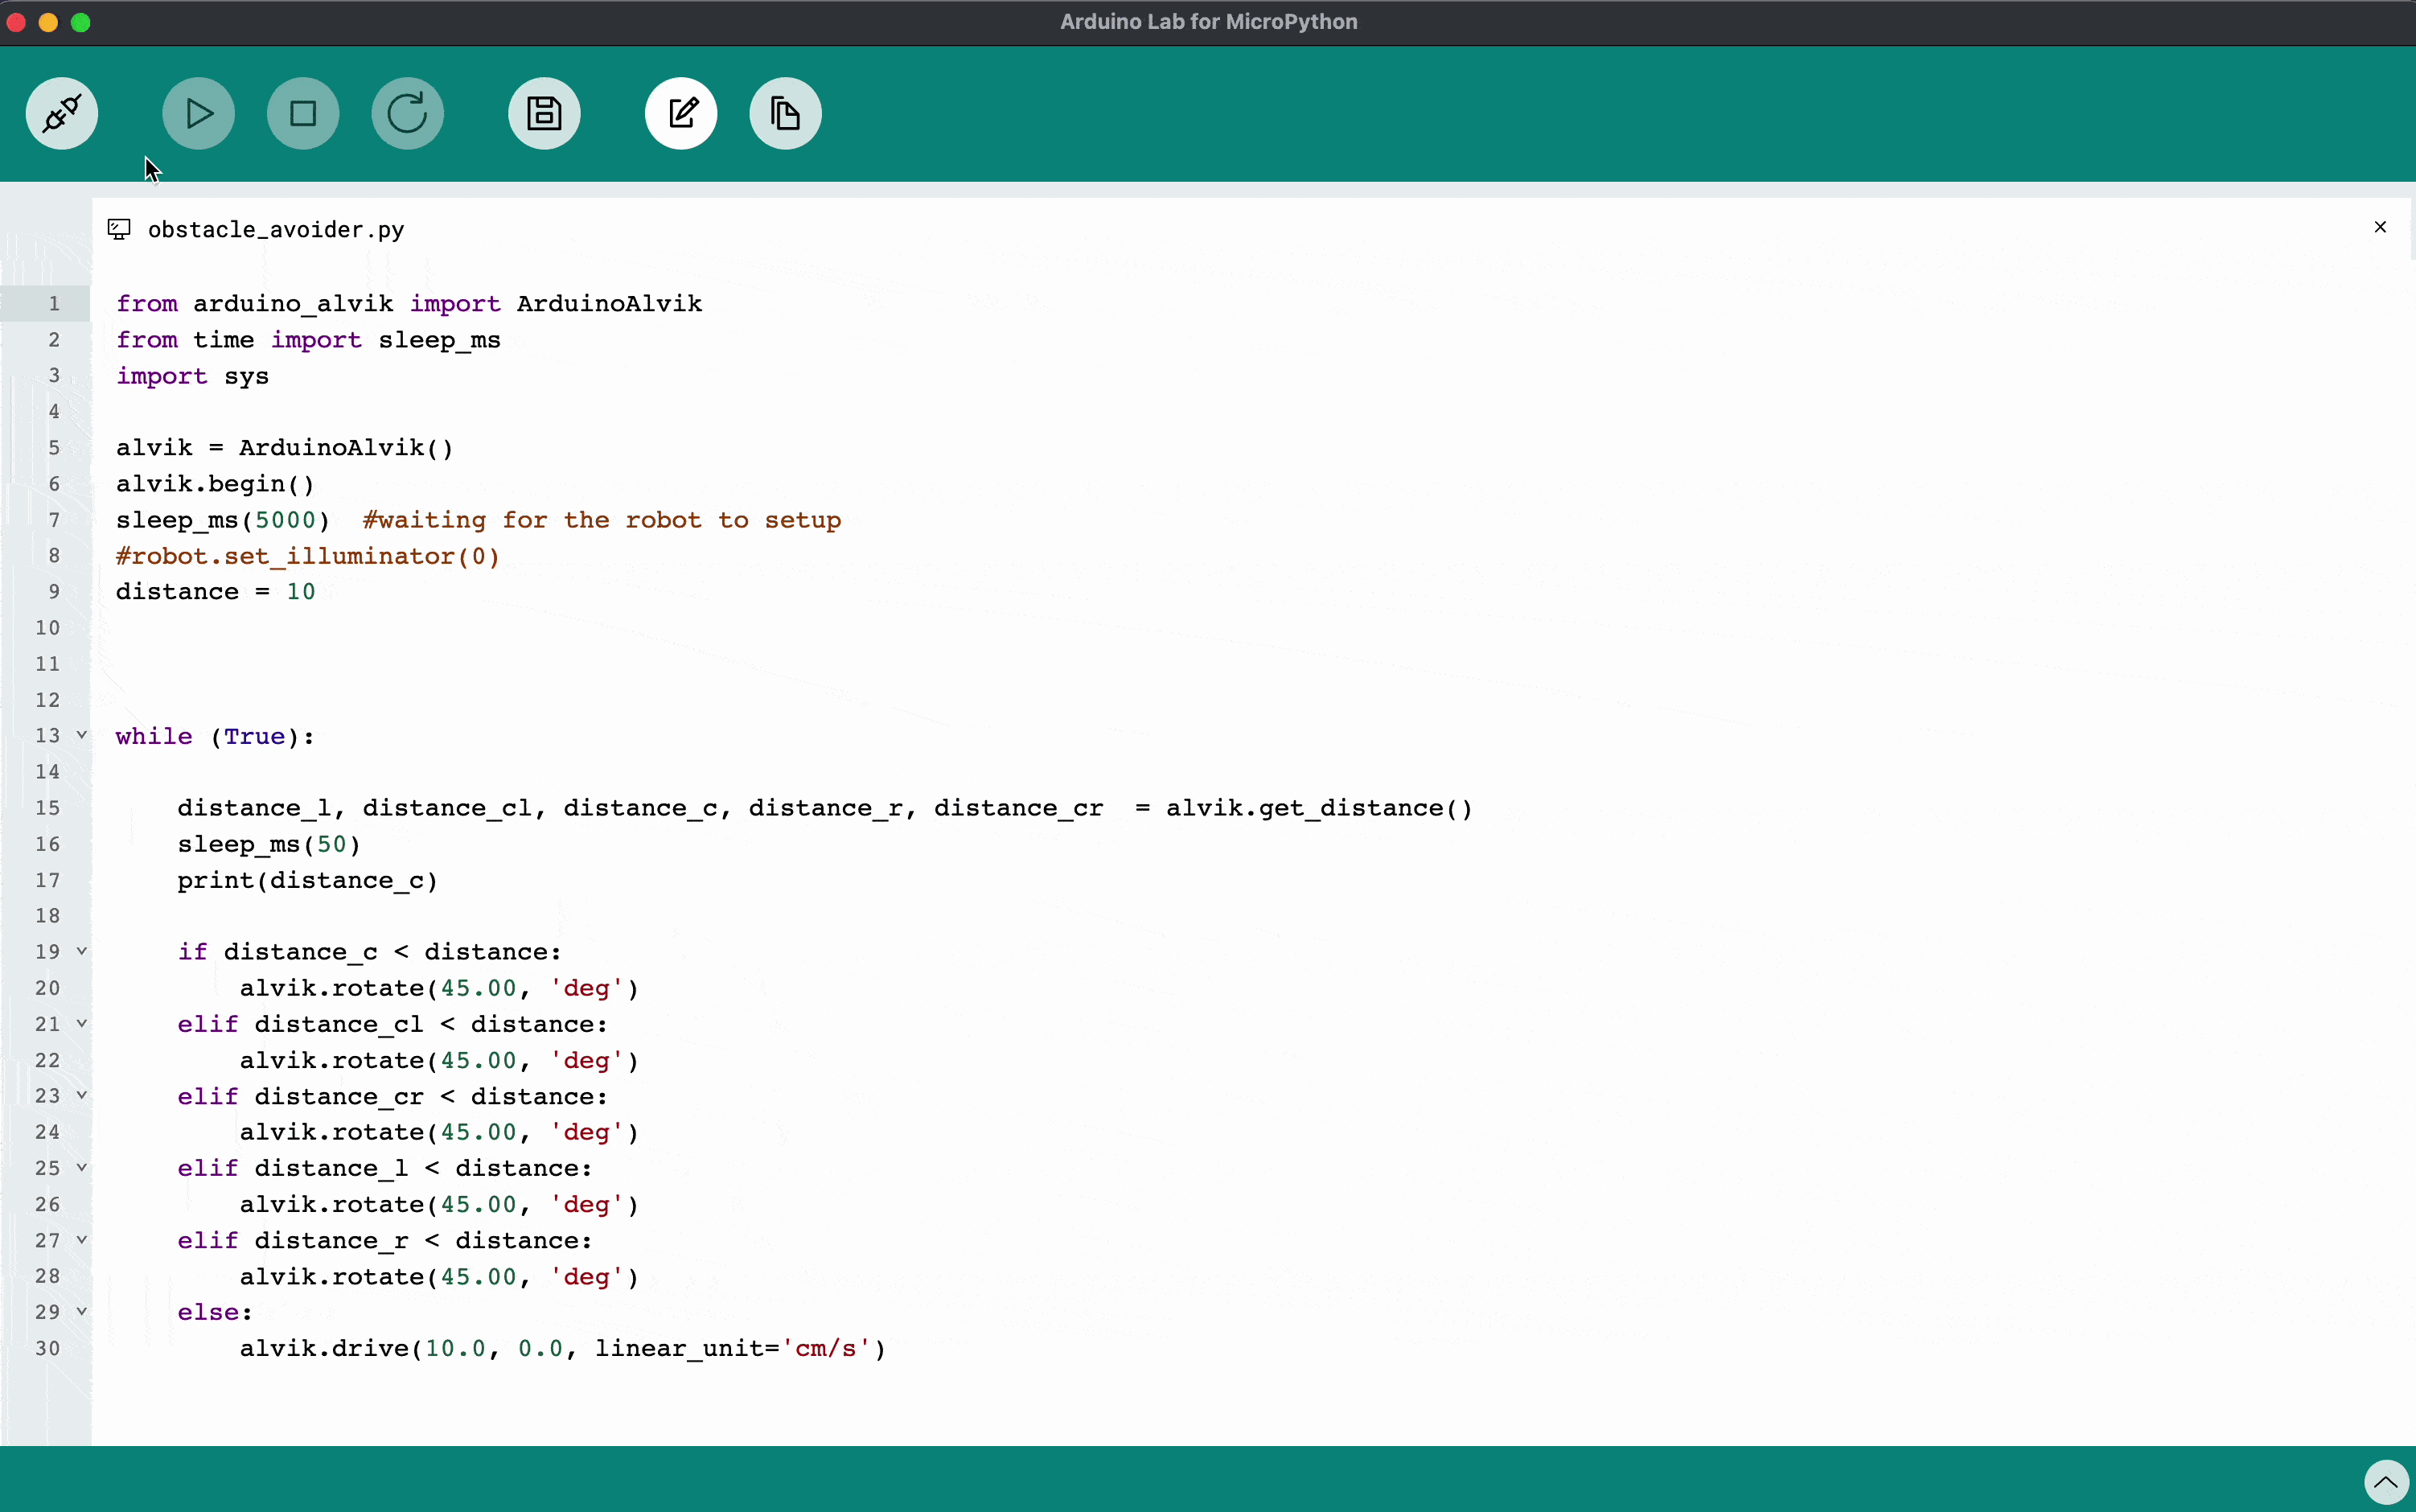Run the script with the play icon
Screen dimensions: 2416x1512
(x=197, y=113)
